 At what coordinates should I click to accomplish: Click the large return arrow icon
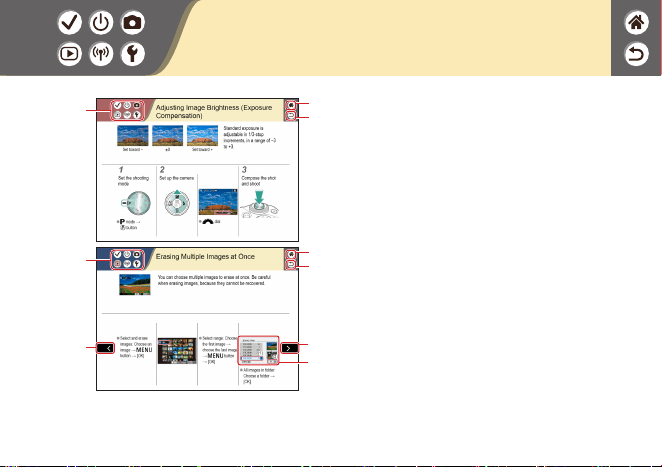point(636,54)
